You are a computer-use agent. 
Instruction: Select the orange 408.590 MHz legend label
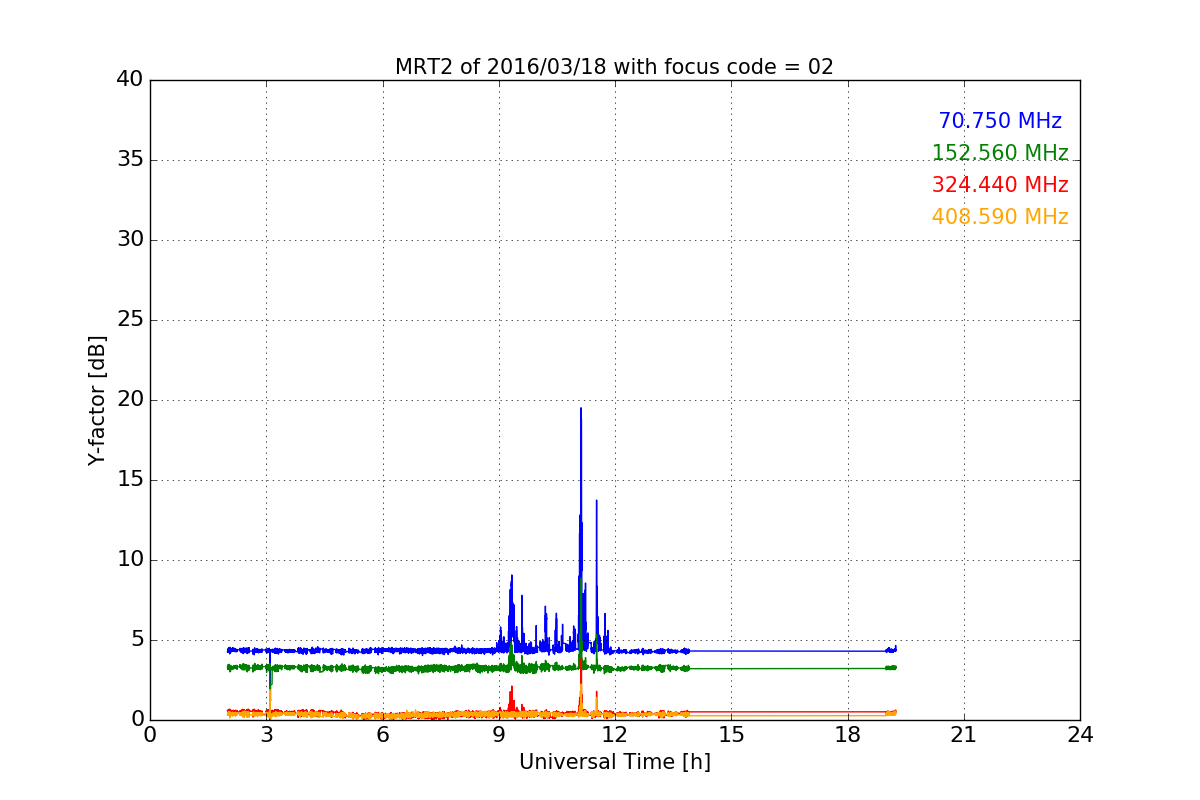(x=1000, y=217)
